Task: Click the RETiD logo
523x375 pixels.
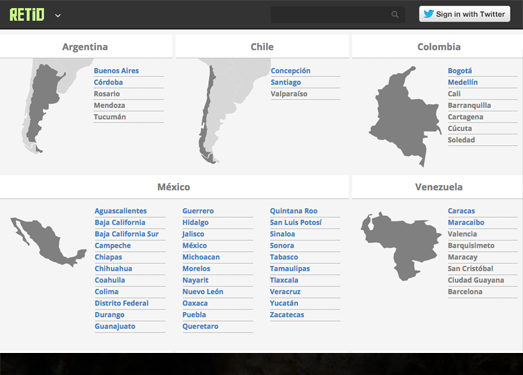Action: pos(27,15)
